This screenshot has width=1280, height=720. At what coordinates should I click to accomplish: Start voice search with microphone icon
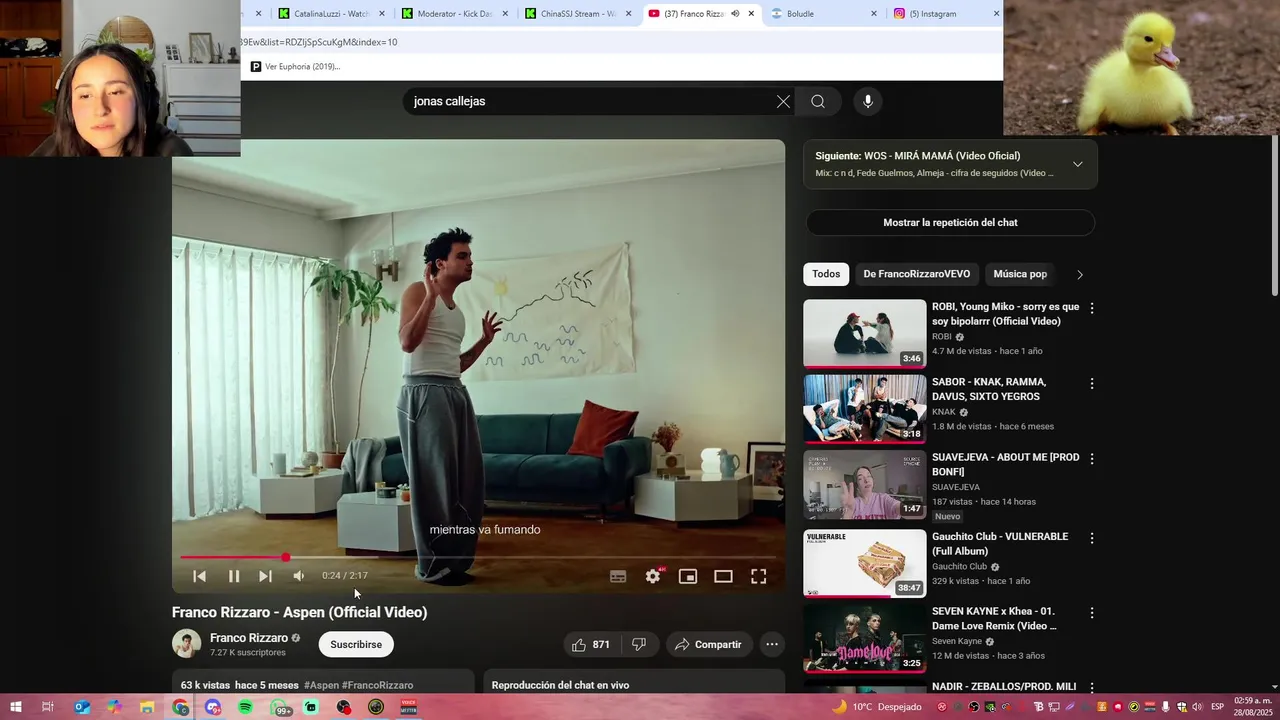coord(868,101)
